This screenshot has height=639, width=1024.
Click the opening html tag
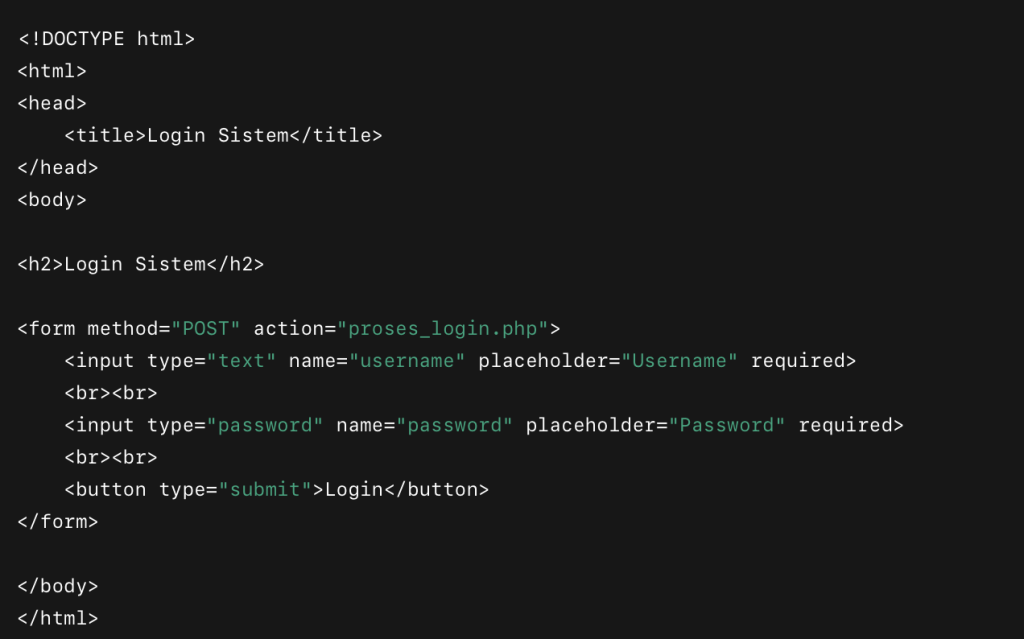pyautogui.click(x=52, y=71)
